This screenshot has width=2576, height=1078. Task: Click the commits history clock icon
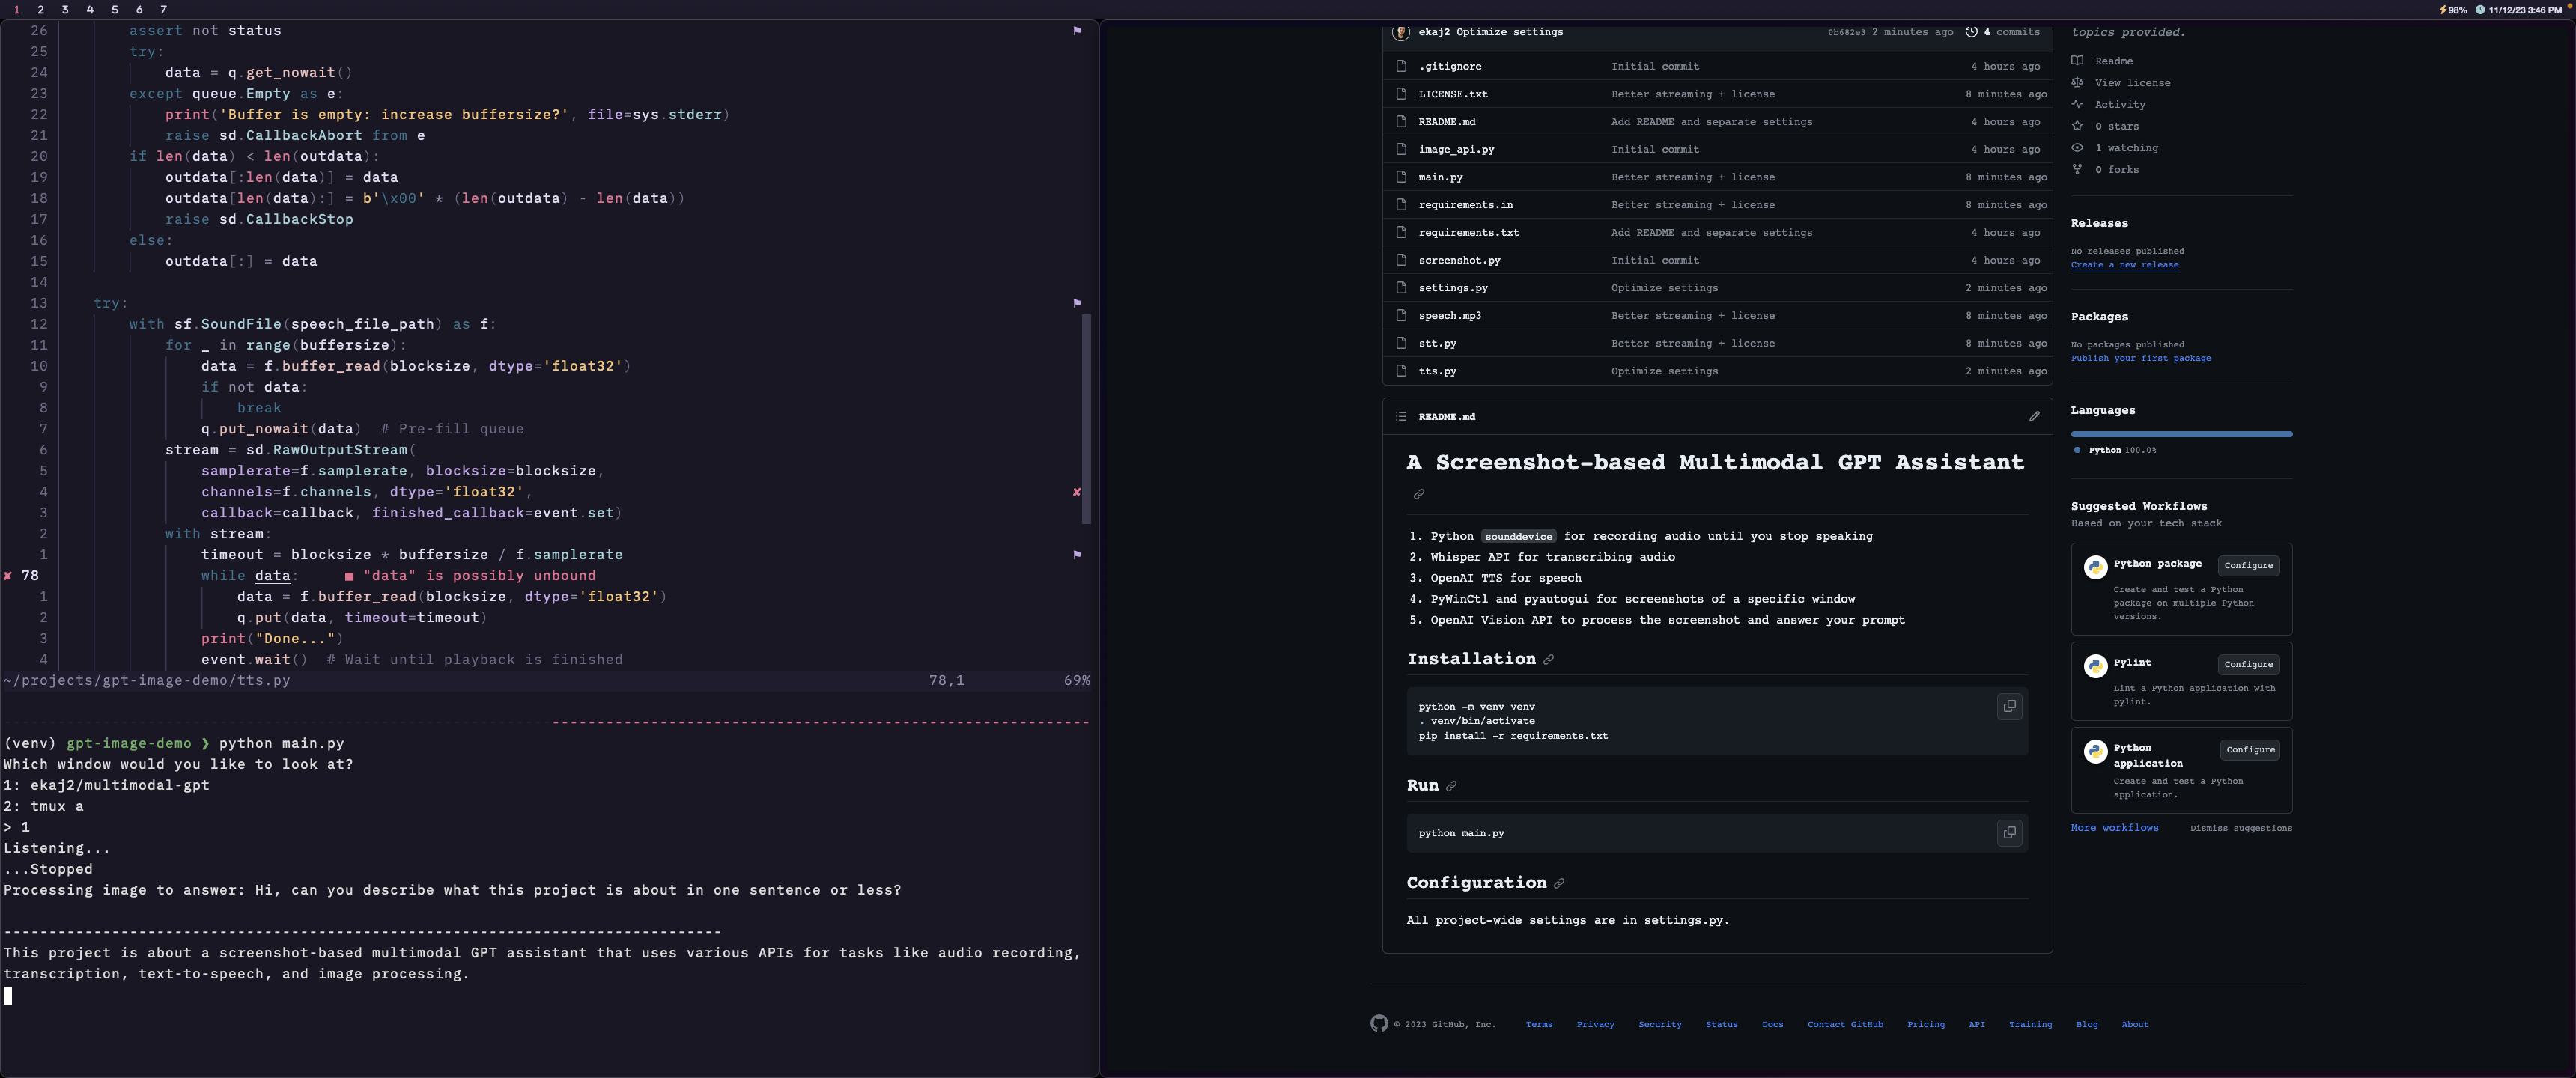[1971, 32]
